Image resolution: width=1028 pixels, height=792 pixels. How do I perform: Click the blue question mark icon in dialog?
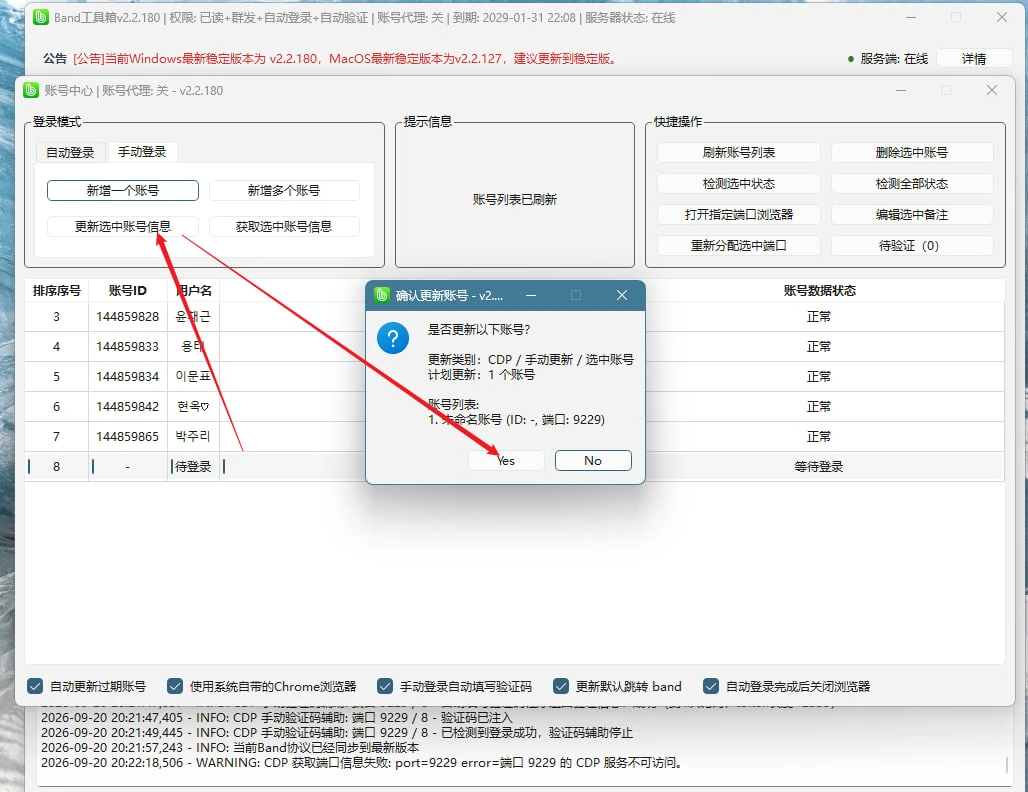pyautogui.click(x=393, y=338)
